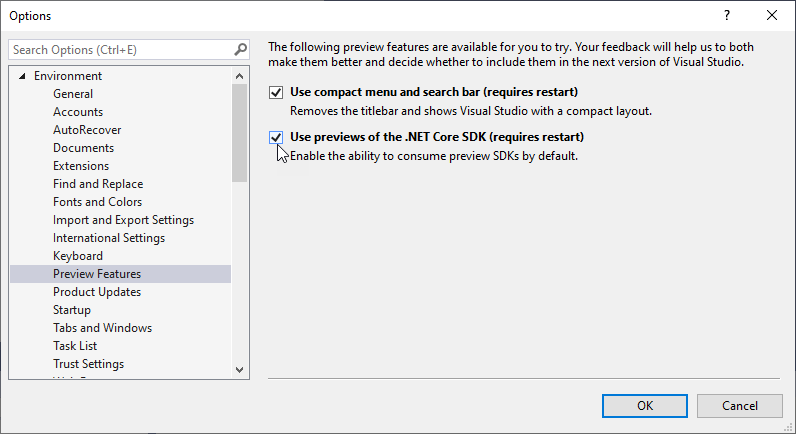Collapse the Environment tree node

(x=22, y=76)
